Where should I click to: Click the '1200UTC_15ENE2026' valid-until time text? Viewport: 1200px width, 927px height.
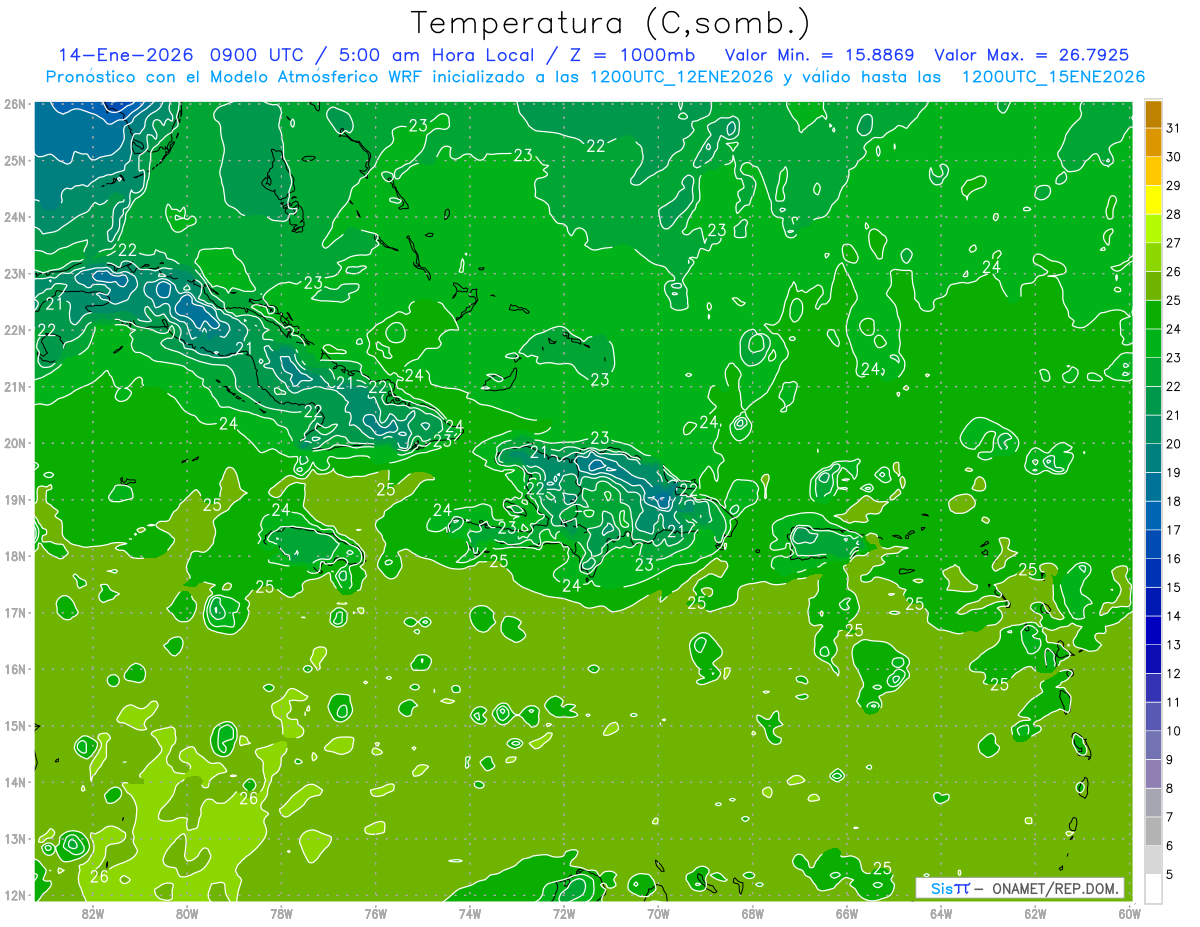[x=1053, y=77]
